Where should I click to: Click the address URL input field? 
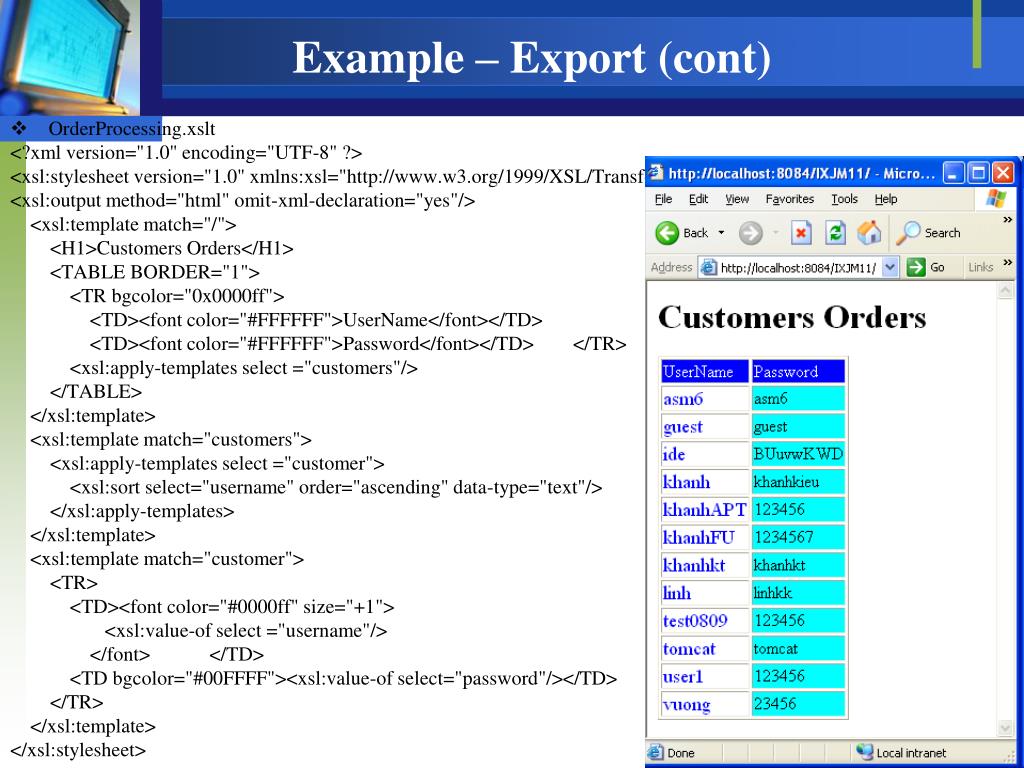click(798, 267)
